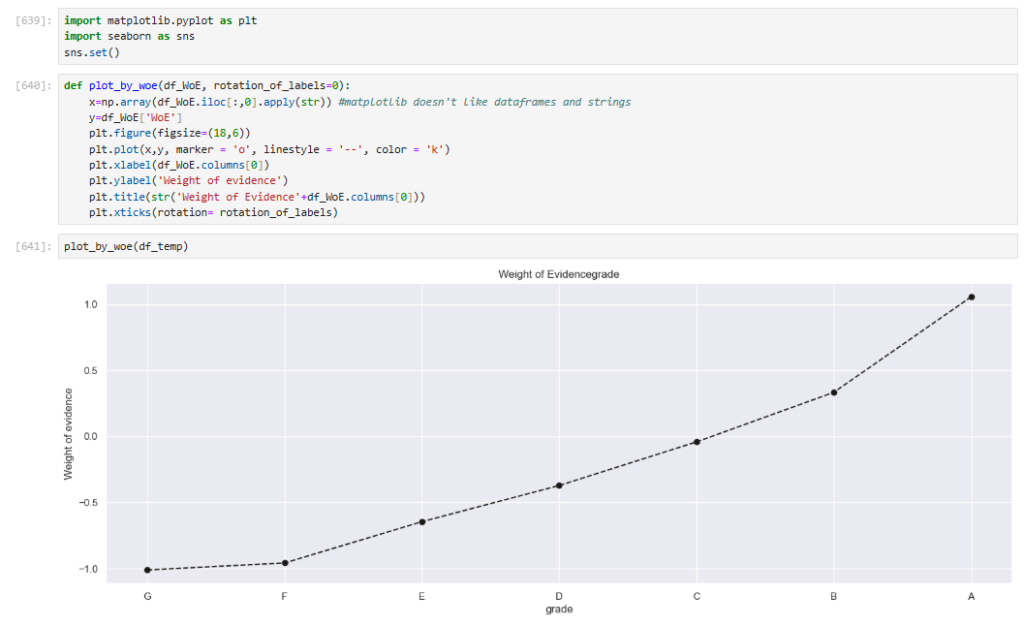Select the plotted marker for grade D

pos(559,486)
